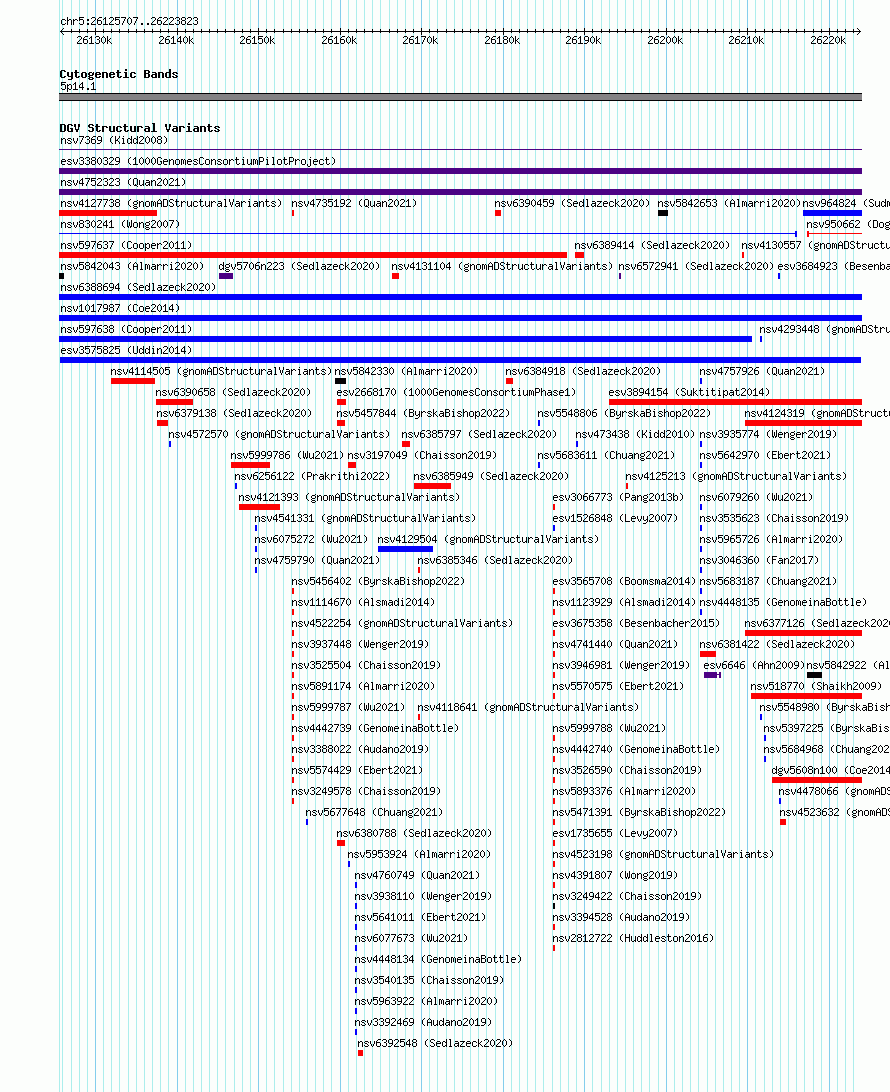Viewport: 890px width, 1092px height.
Task: Open nsv4735192 (Quan2021) variant
Action: [x=354, y=203]
